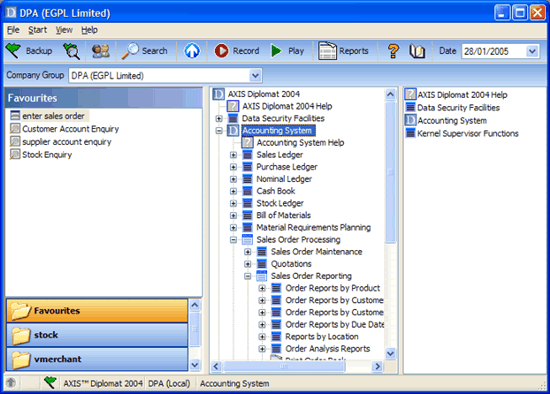Click the tree horizontal scroll right arrow
The width and height of the screenshot is (550, 394).
coord(377,366)
